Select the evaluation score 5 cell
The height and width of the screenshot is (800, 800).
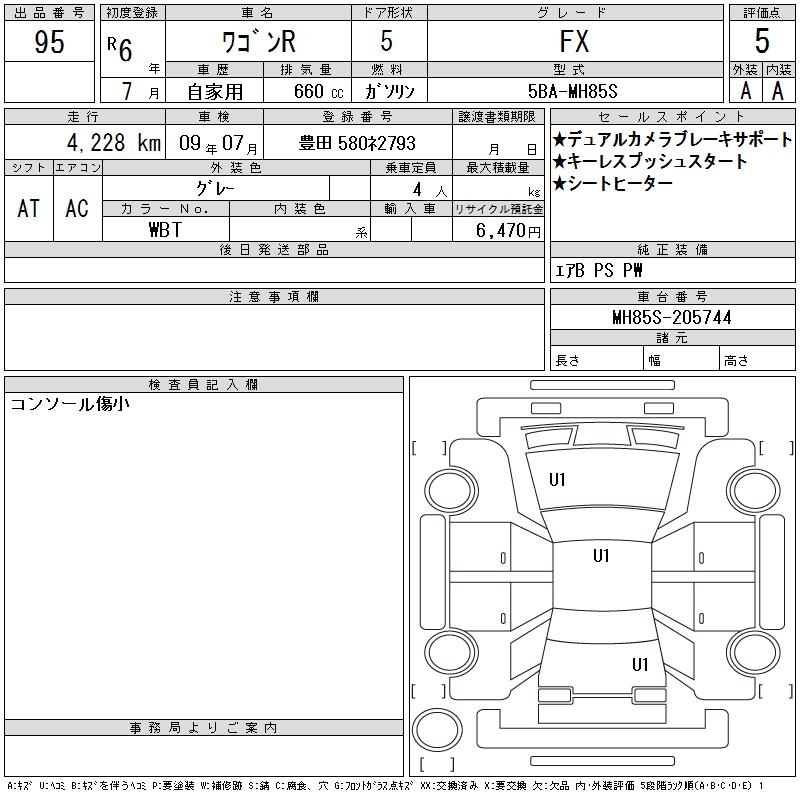click(x=762, y=41)
